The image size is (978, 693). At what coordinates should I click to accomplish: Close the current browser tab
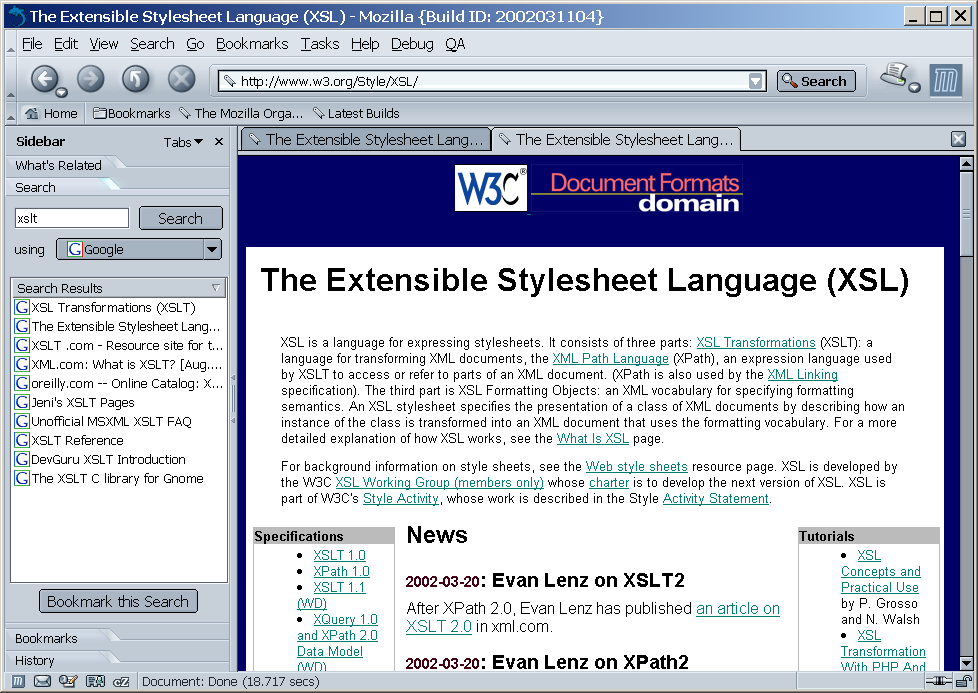pos(959,139)
